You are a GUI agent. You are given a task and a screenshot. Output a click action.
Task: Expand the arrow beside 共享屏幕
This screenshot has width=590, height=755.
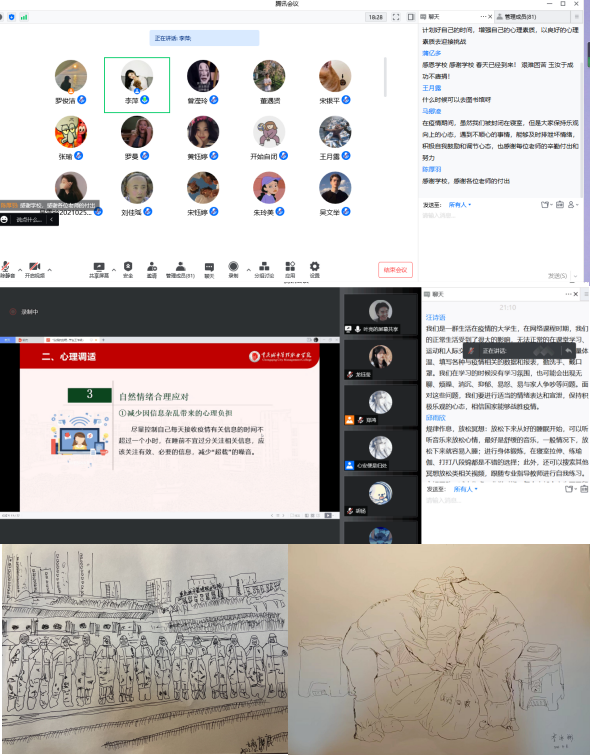[x=114, y=270]
